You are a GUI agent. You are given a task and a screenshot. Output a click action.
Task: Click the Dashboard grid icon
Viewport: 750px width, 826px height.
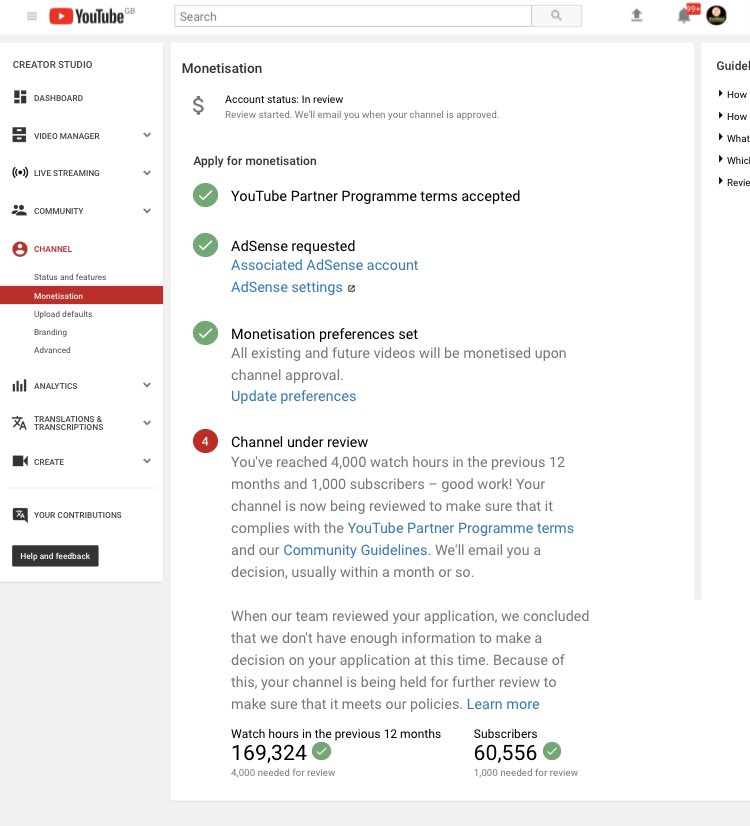point(19,97)
